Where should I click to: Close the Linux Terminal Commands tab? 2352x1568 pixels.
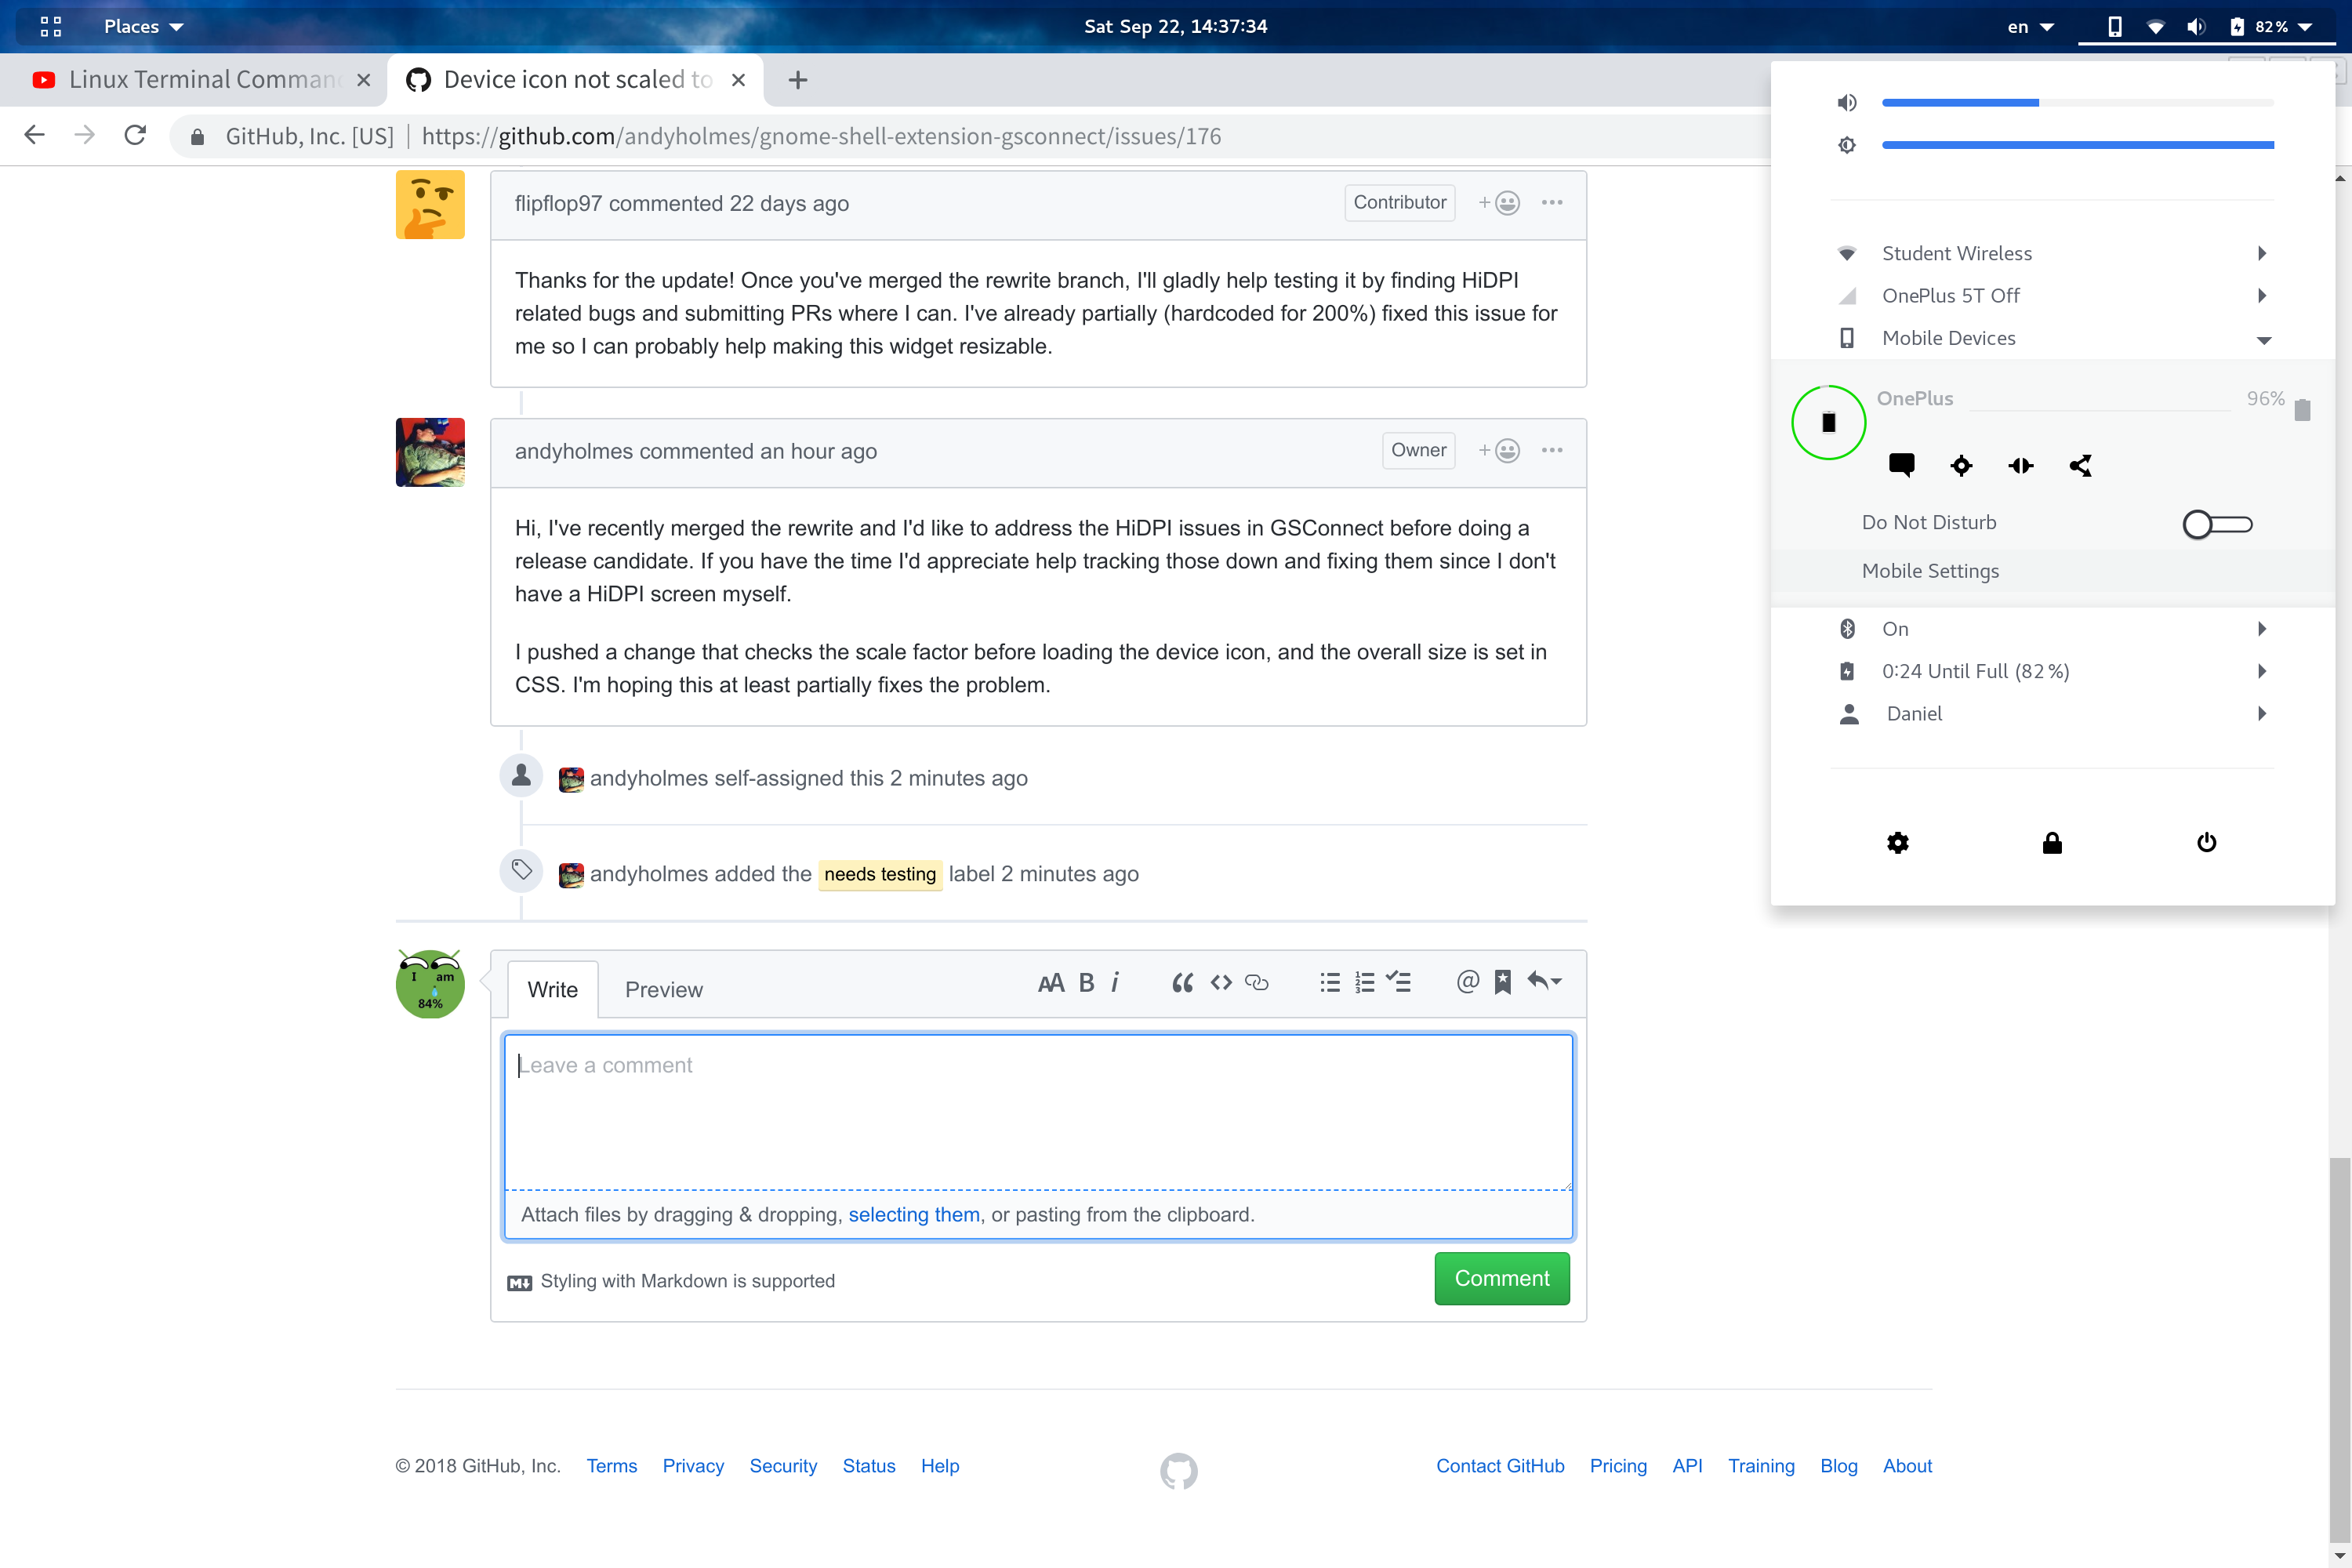pos(364,80)
